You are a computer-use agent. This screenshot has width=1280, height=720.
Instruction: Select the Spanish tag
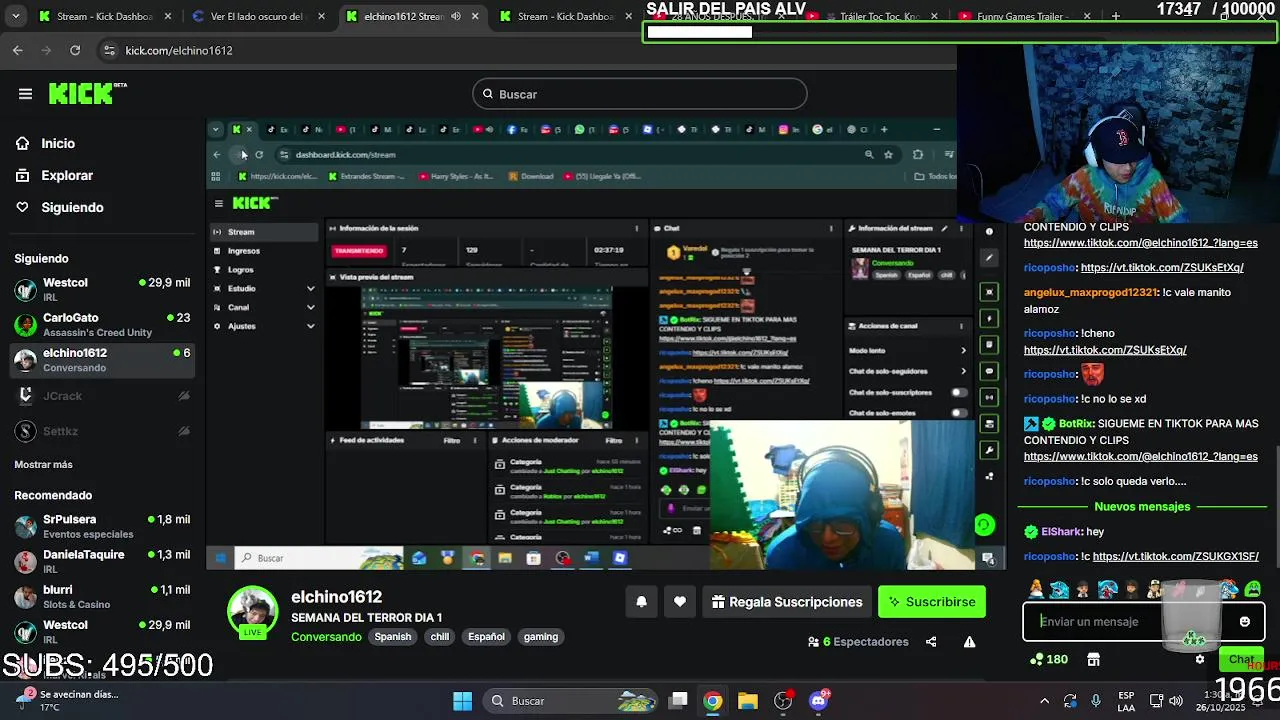pyautogui.click(x=393, y=637)
